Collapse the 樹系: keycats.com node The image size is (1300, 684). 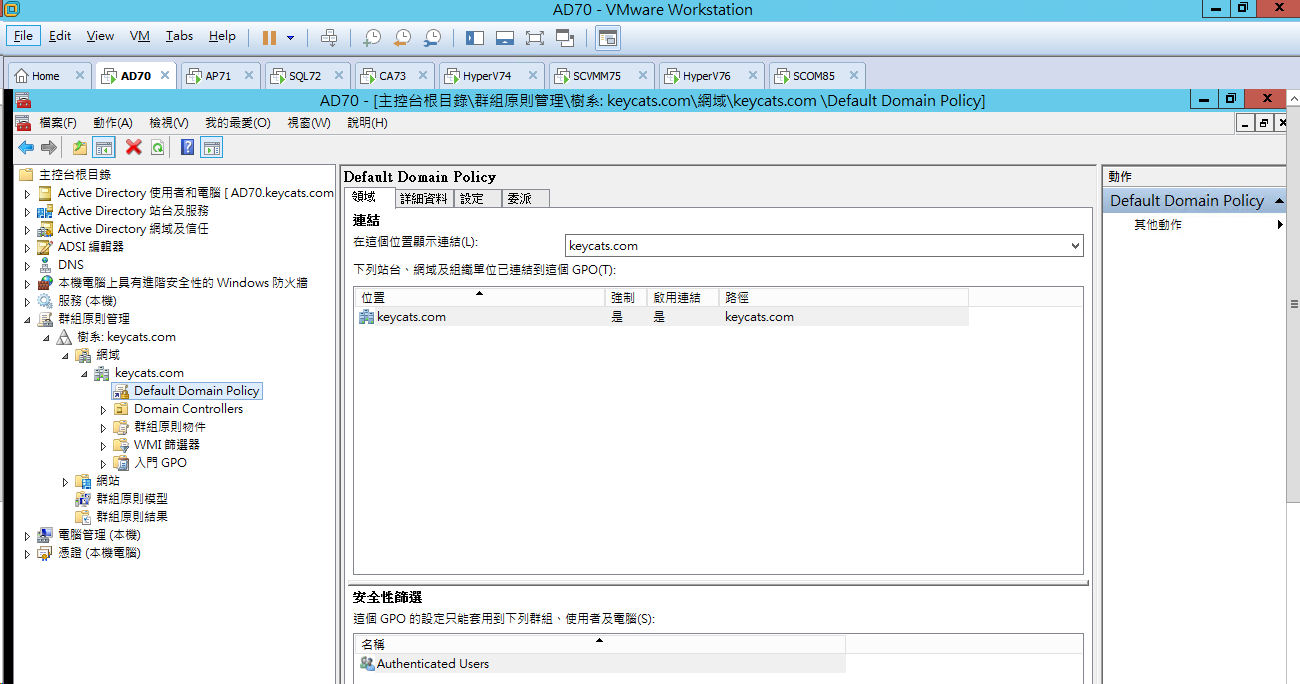(46, 337)
